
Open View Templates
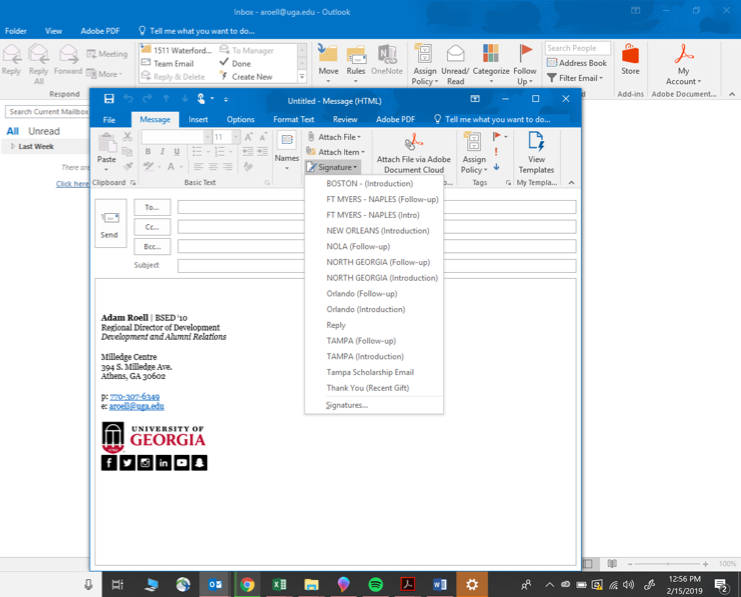pos(536,153)
